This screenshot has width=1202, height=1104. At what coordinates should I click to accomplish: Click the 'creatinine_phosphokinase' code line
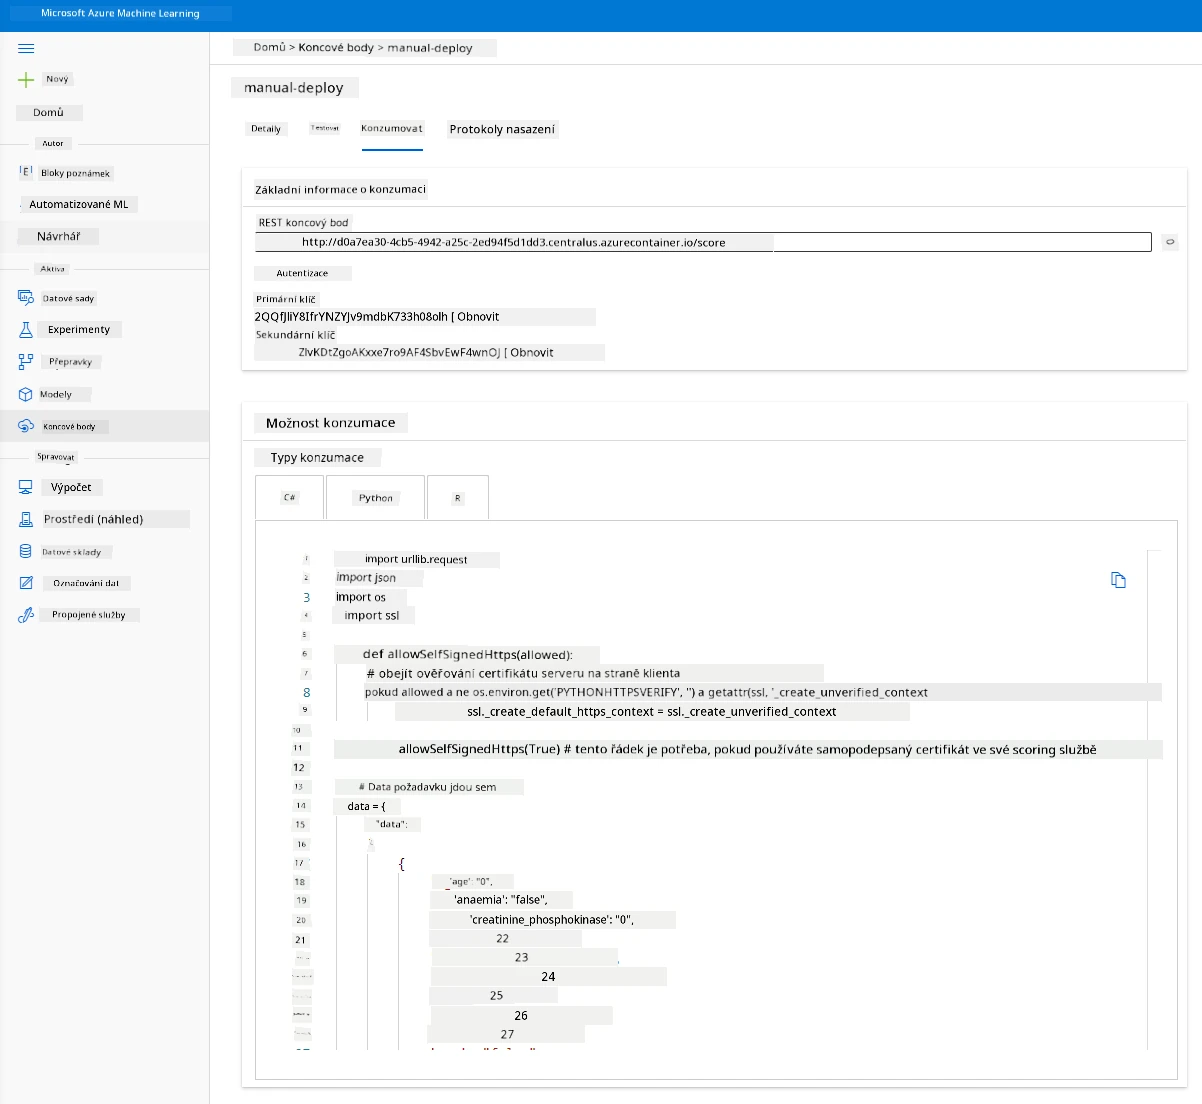tap(552, 919)
